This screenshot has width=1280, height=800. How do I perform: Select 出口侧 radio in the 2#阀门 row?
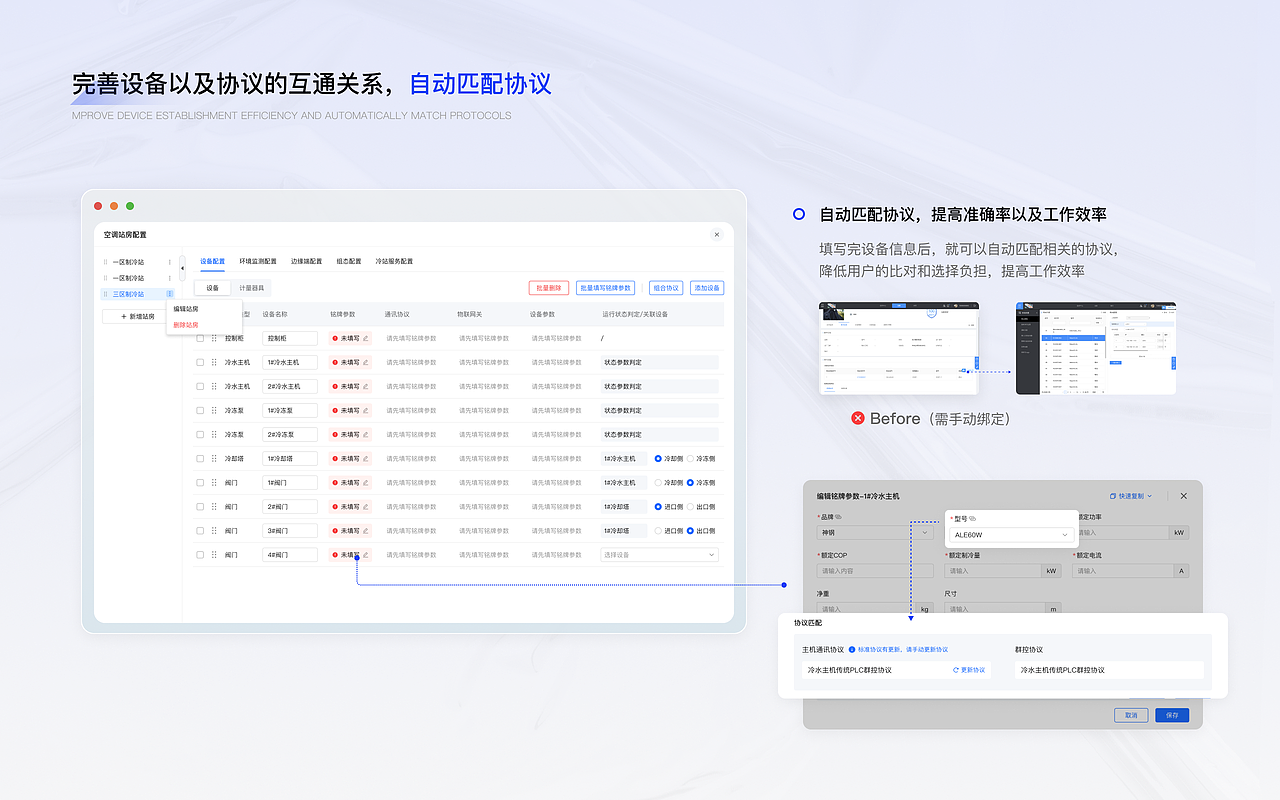click(x=691, y=507)
